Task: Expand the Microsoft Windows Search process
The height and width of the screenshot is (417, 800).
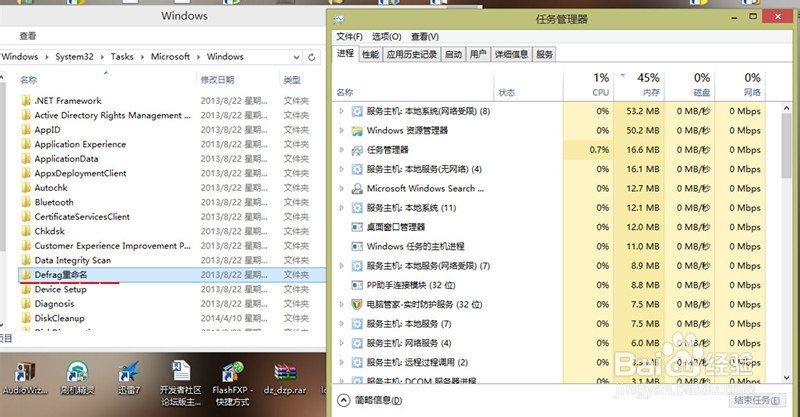Action: pyautogui.click(x=341, y=189)
